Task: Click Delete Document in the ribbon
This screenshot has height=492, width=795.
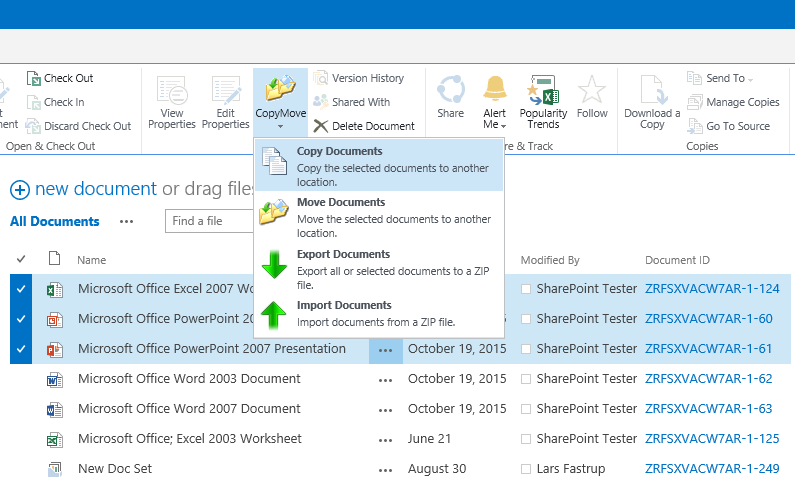Action: click(x=364, y=126)
